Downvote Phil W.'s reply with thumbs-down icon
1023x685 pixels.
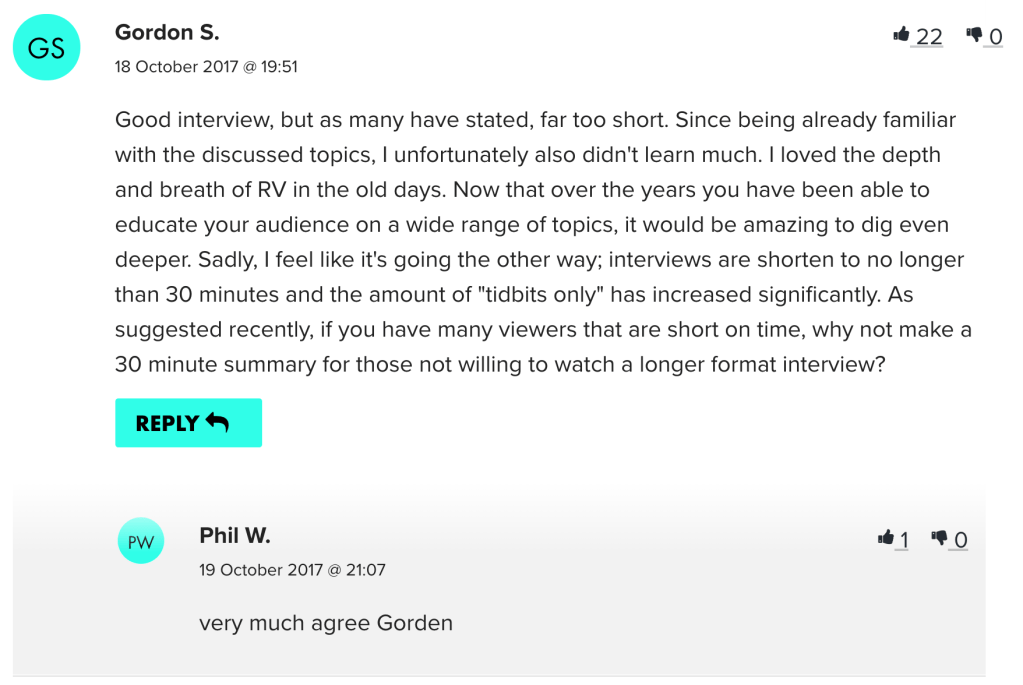click(x=939, y=538)
